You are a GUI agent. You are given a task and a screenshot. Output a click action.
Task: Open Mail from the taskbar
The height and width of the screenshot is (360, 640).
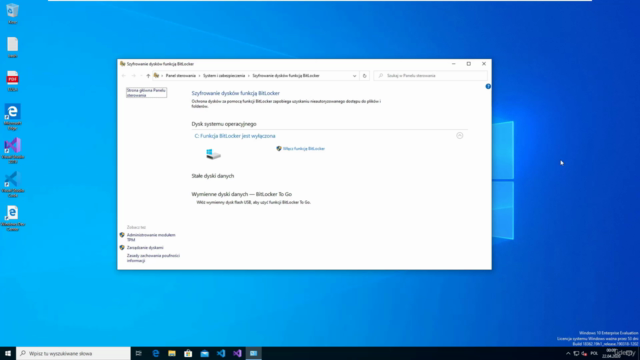204,353
